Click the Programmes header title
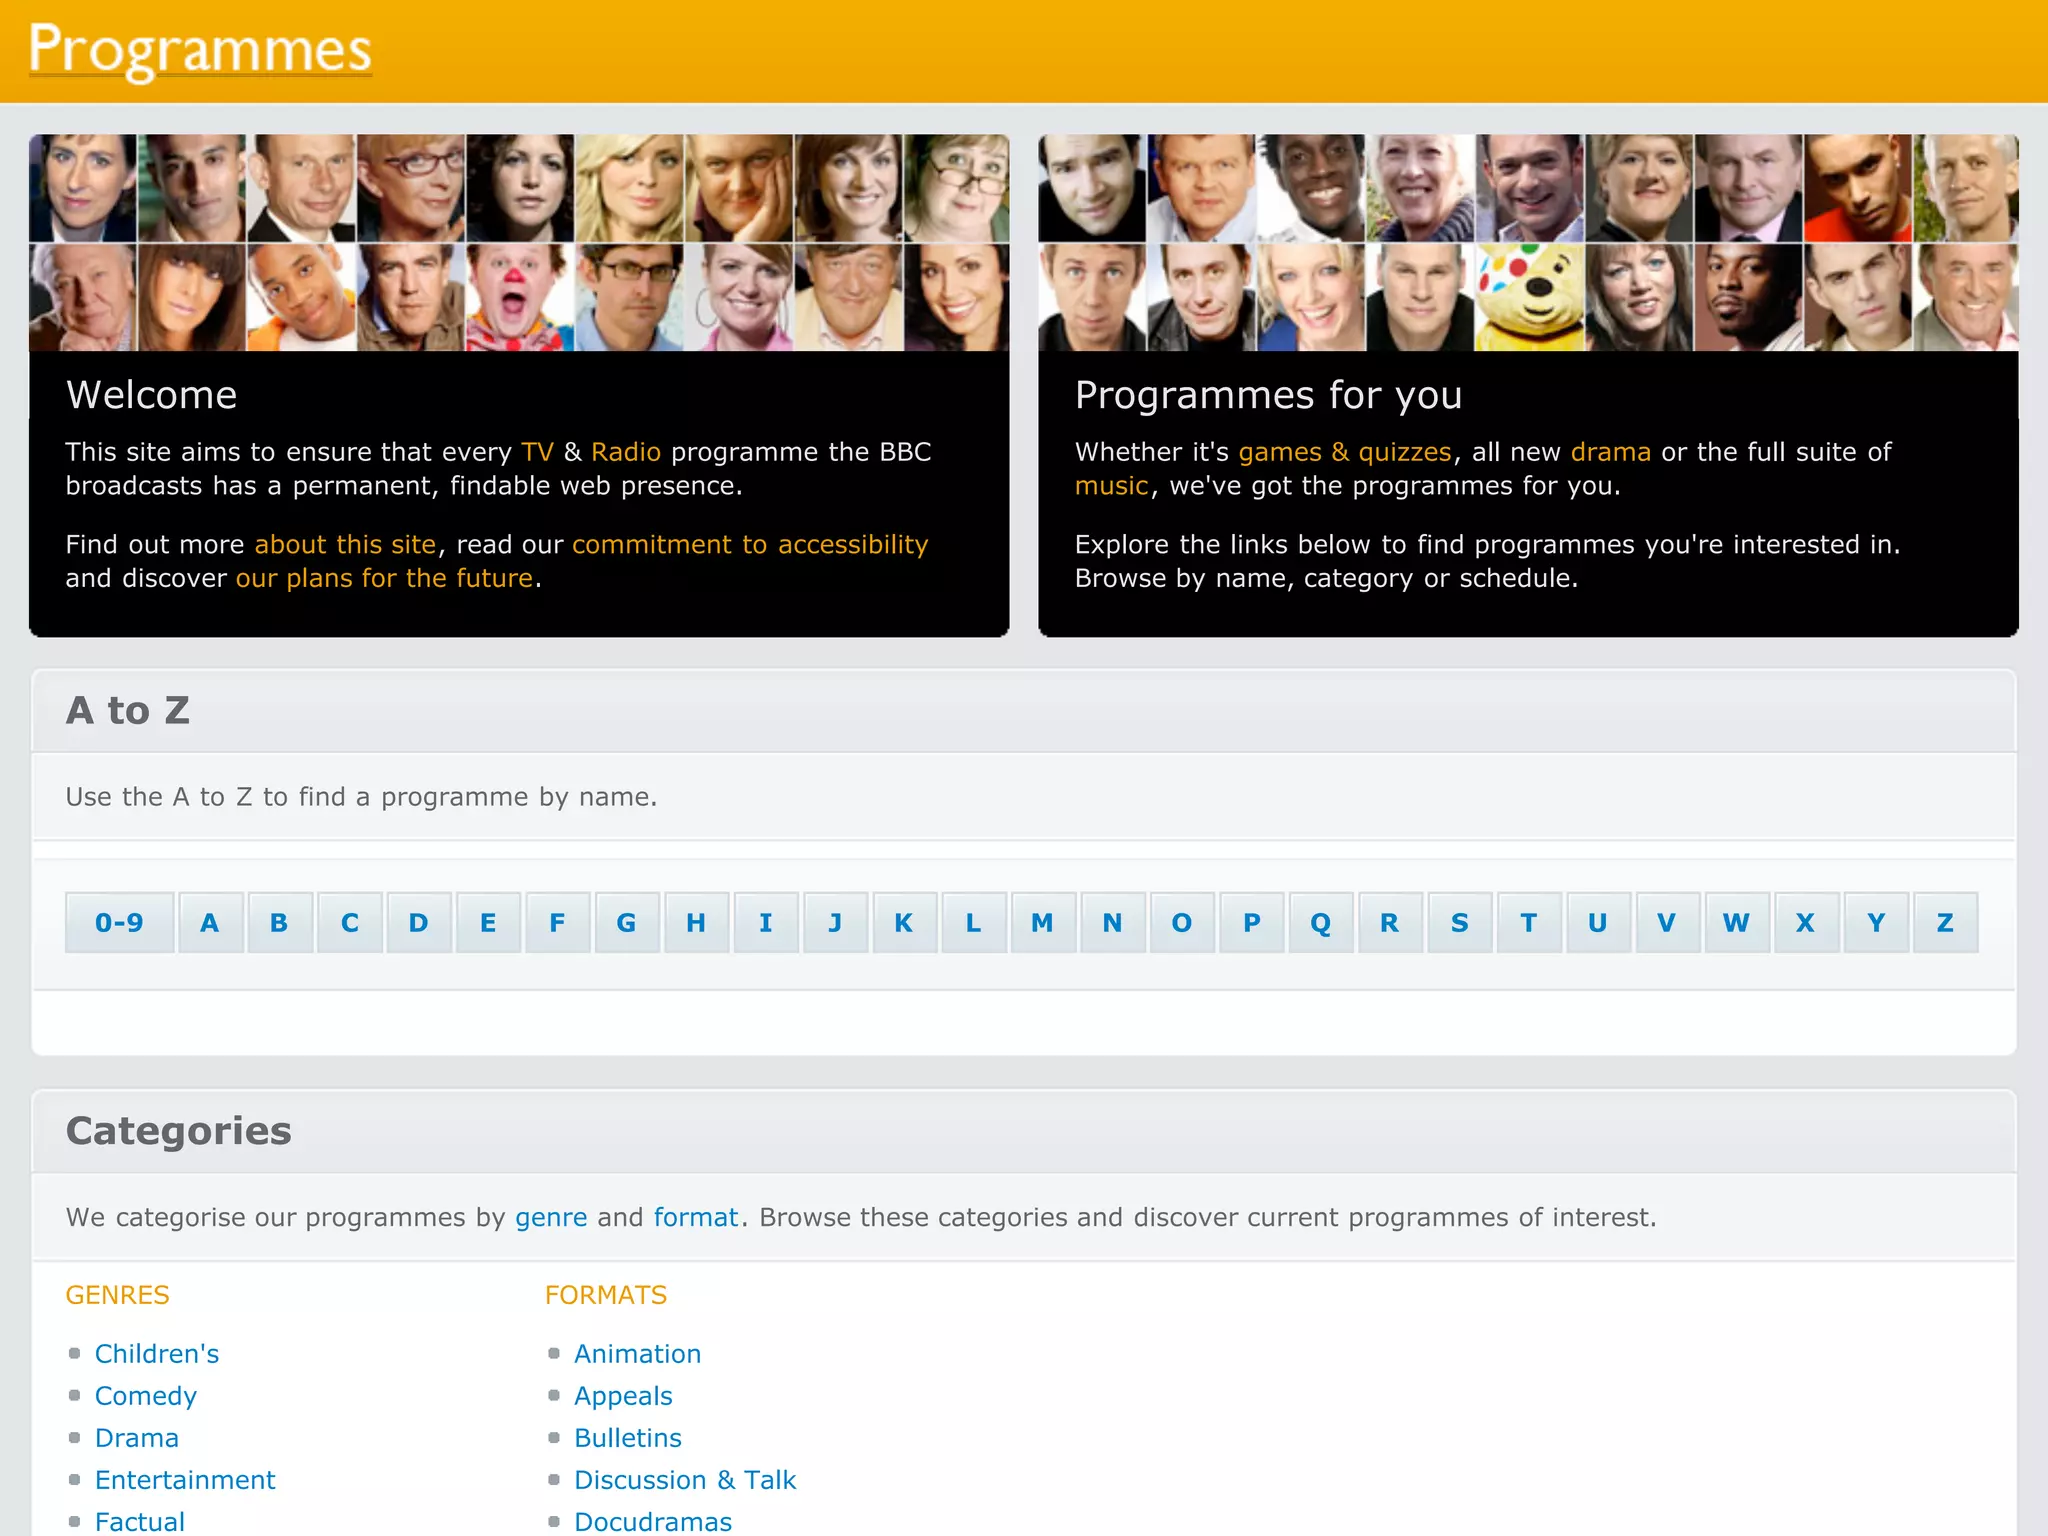 tap(200, 50)
